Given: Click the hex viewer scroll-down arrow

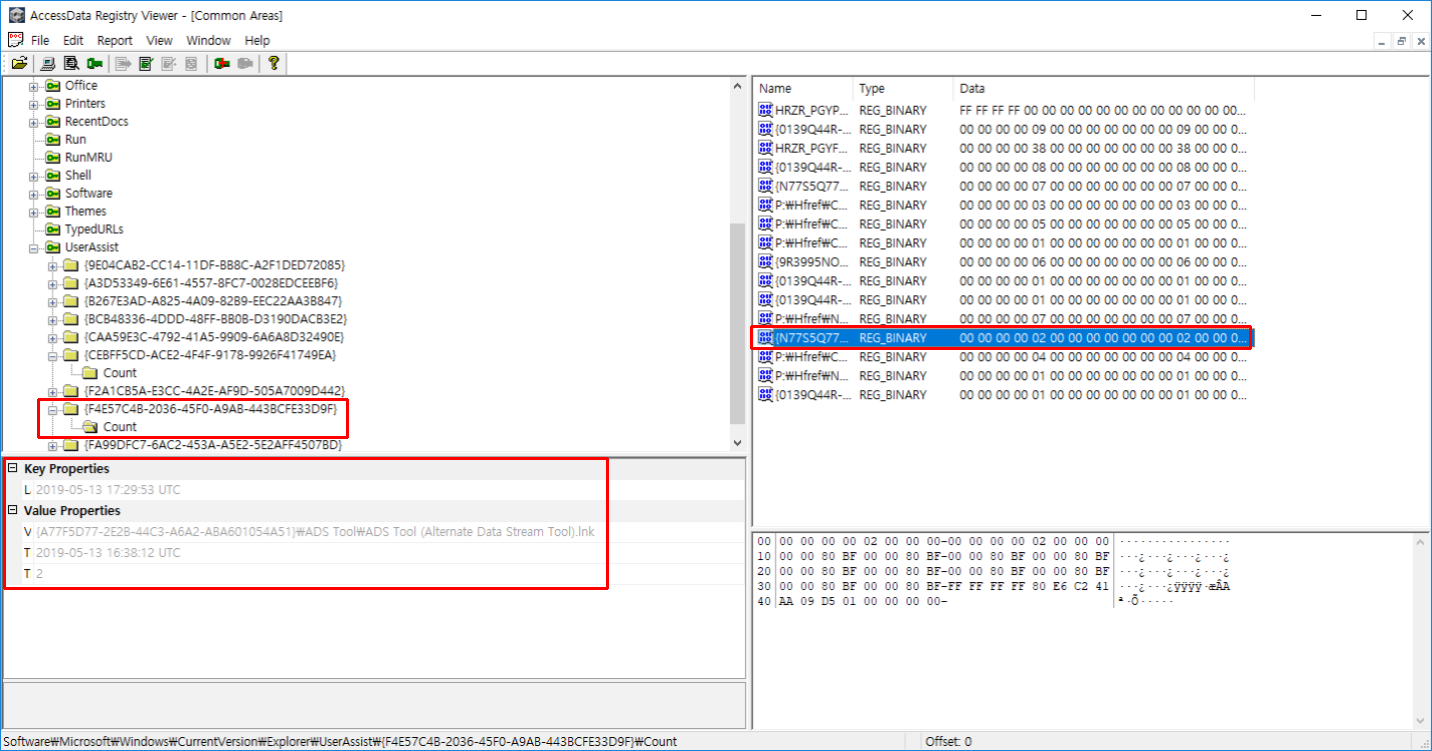Looking at the screenshot, I should click(1420, 719).
